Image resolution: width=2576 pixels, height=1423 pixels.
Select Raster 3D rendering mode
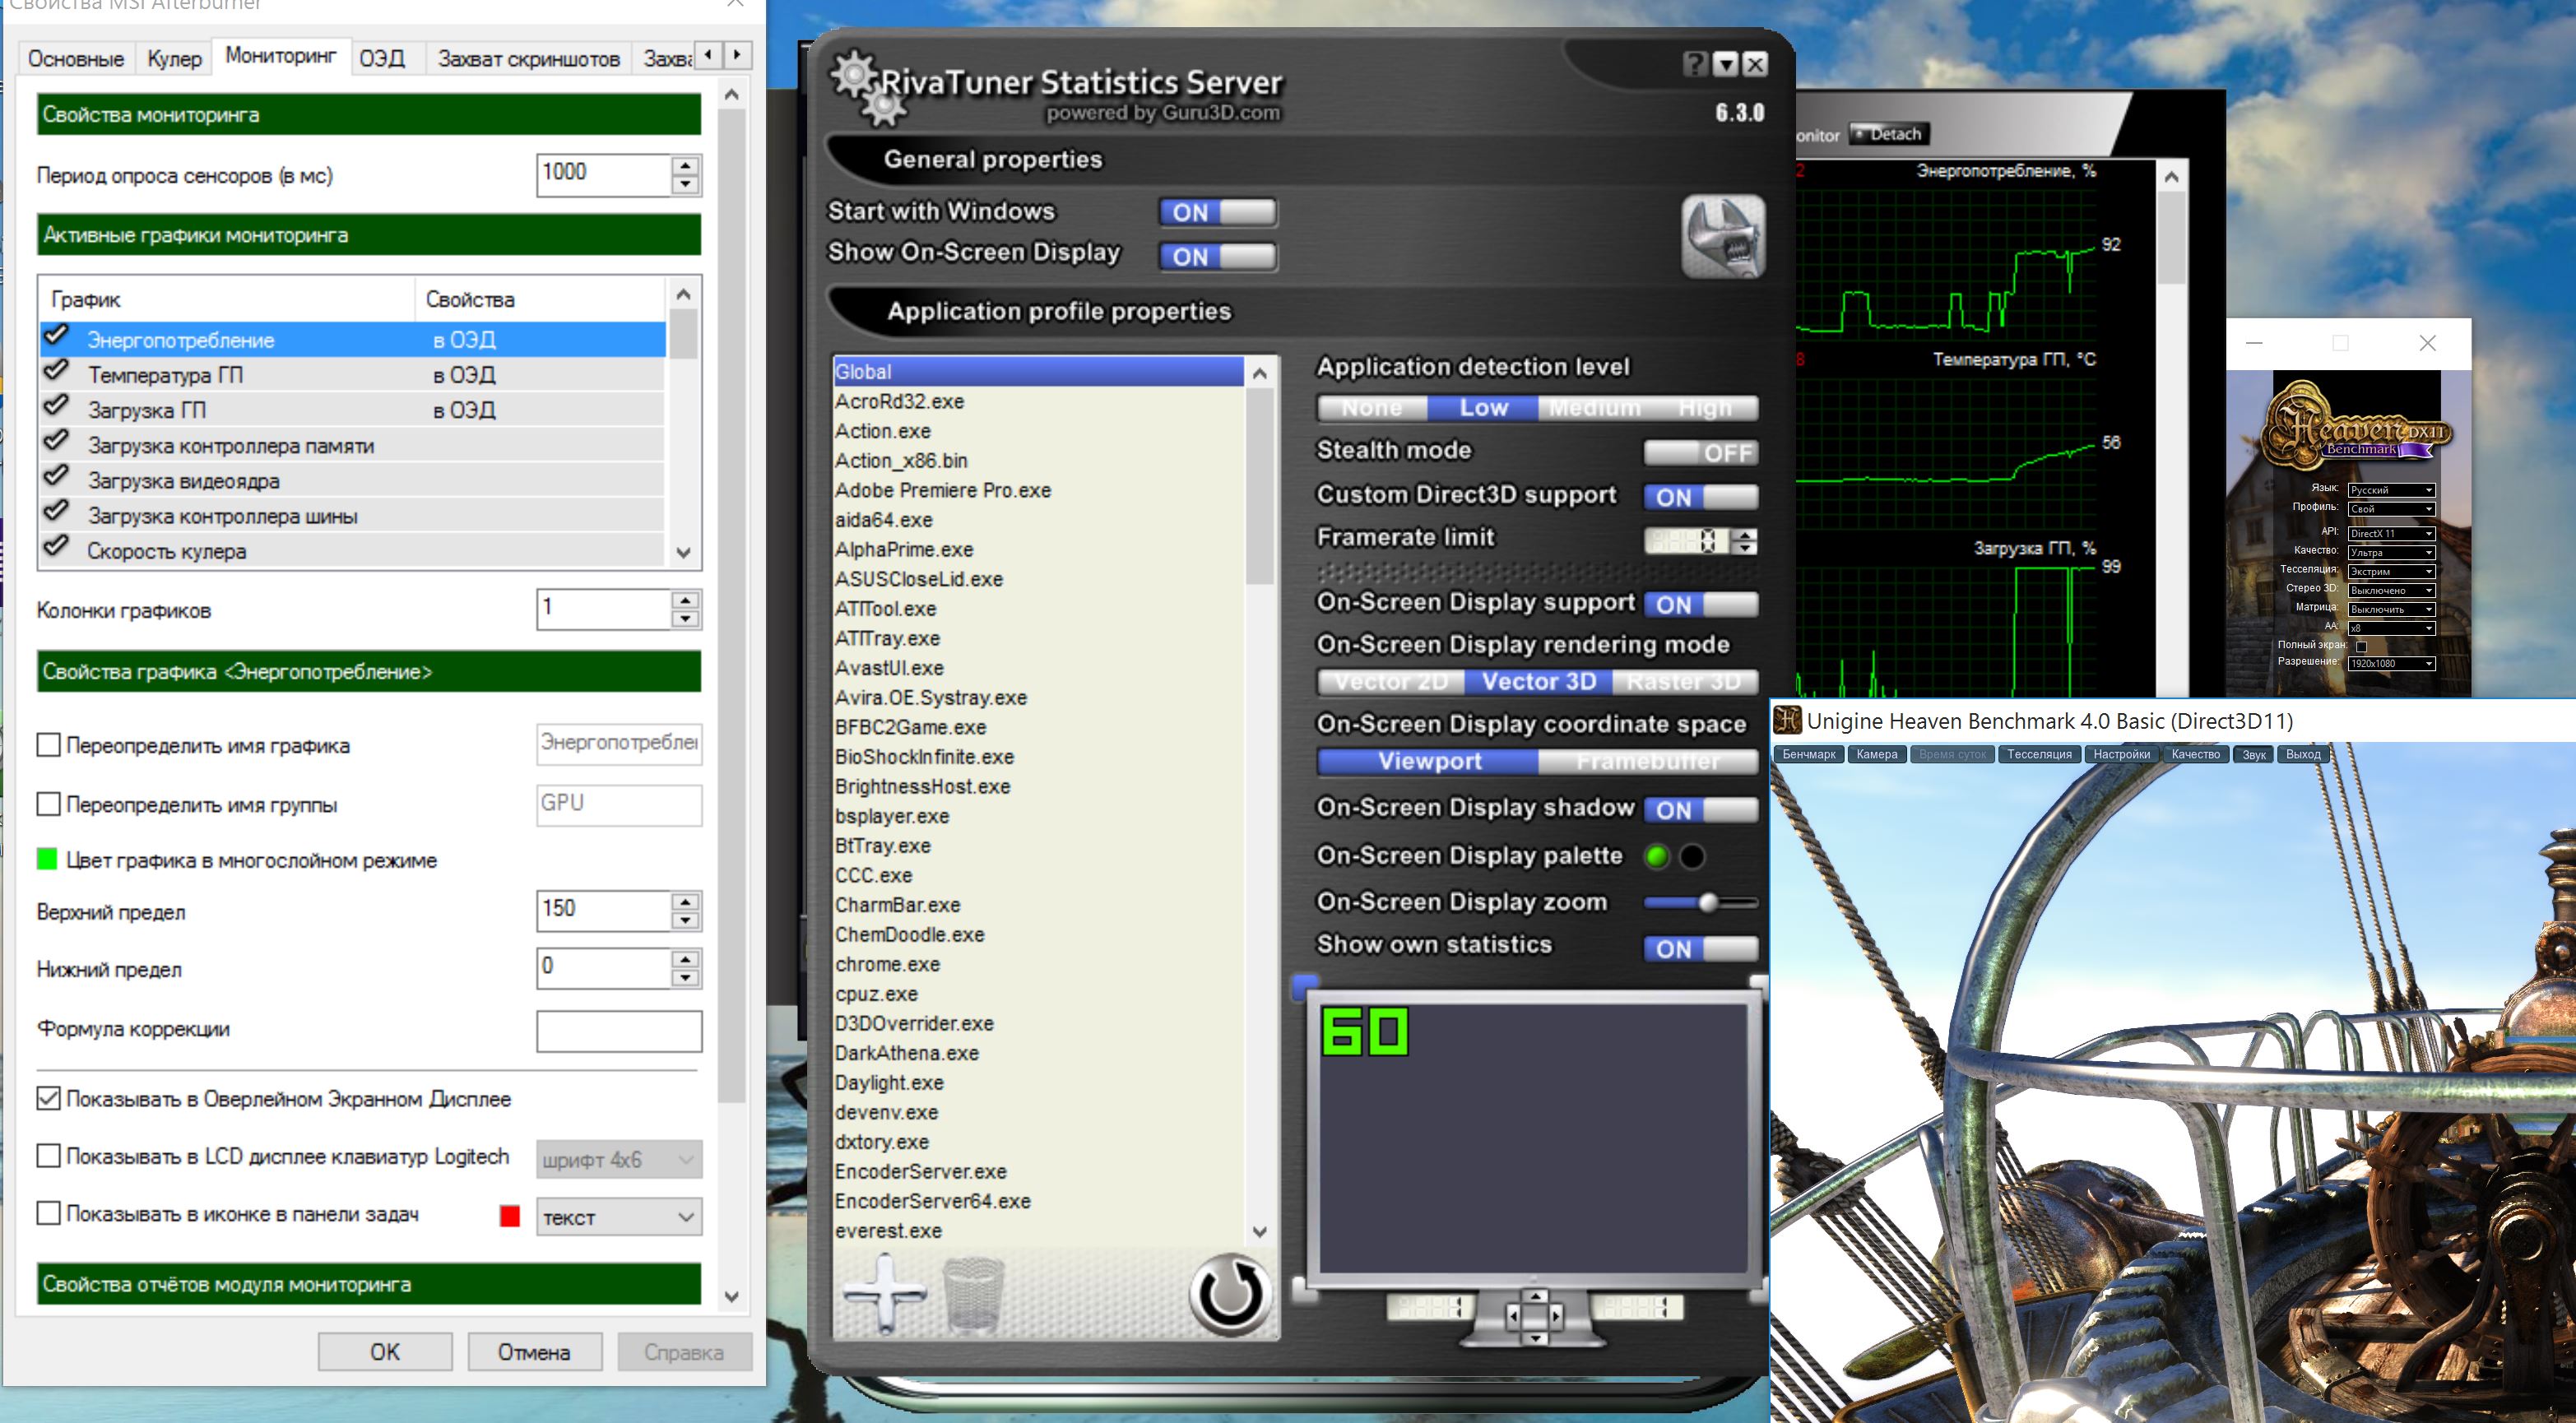1684,682
